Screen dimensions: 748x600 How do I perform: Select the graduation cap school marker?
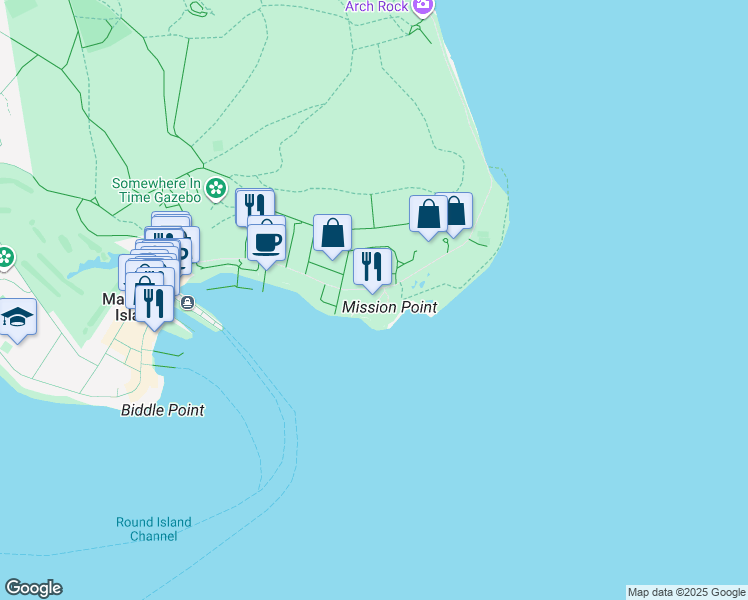pyautogui.click(x=17, y=317)
